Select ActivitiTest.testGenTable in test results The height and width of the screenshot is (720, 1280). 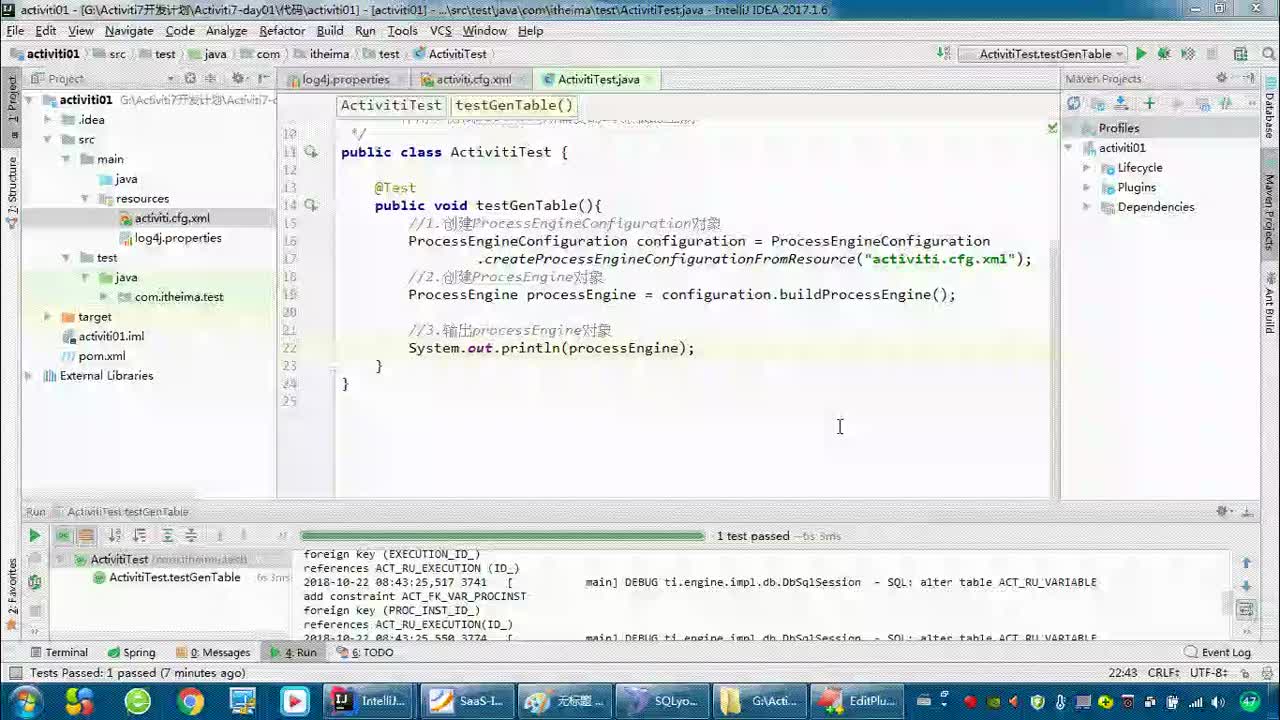click(174, 578)
